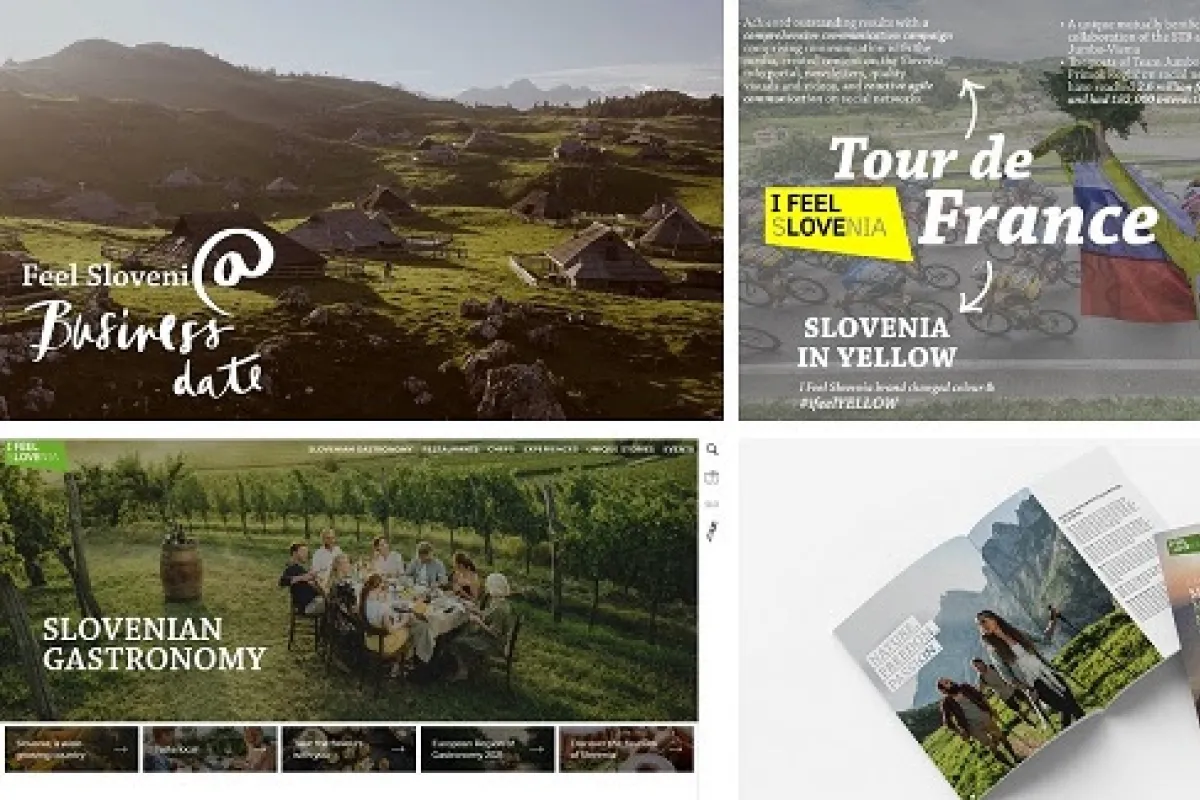Open the green growing country card
Image resolution: width=1200 pixels, height=800 pixels.
pos(71,748)
